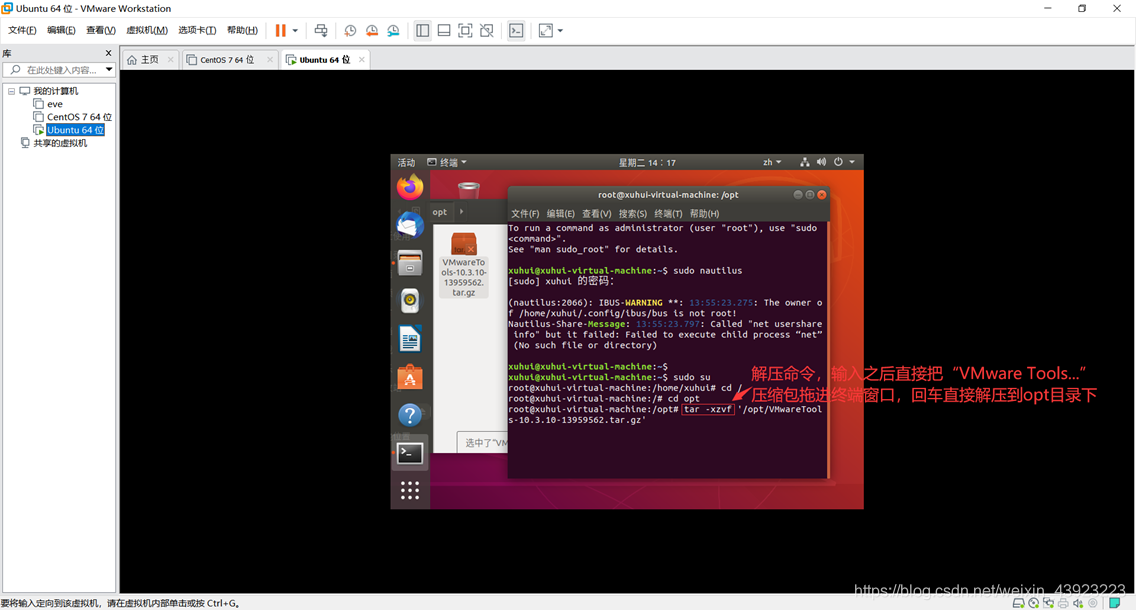Close the Ubuntu 64 位 tab
The image size is (1136, 610).
(362, 59)
